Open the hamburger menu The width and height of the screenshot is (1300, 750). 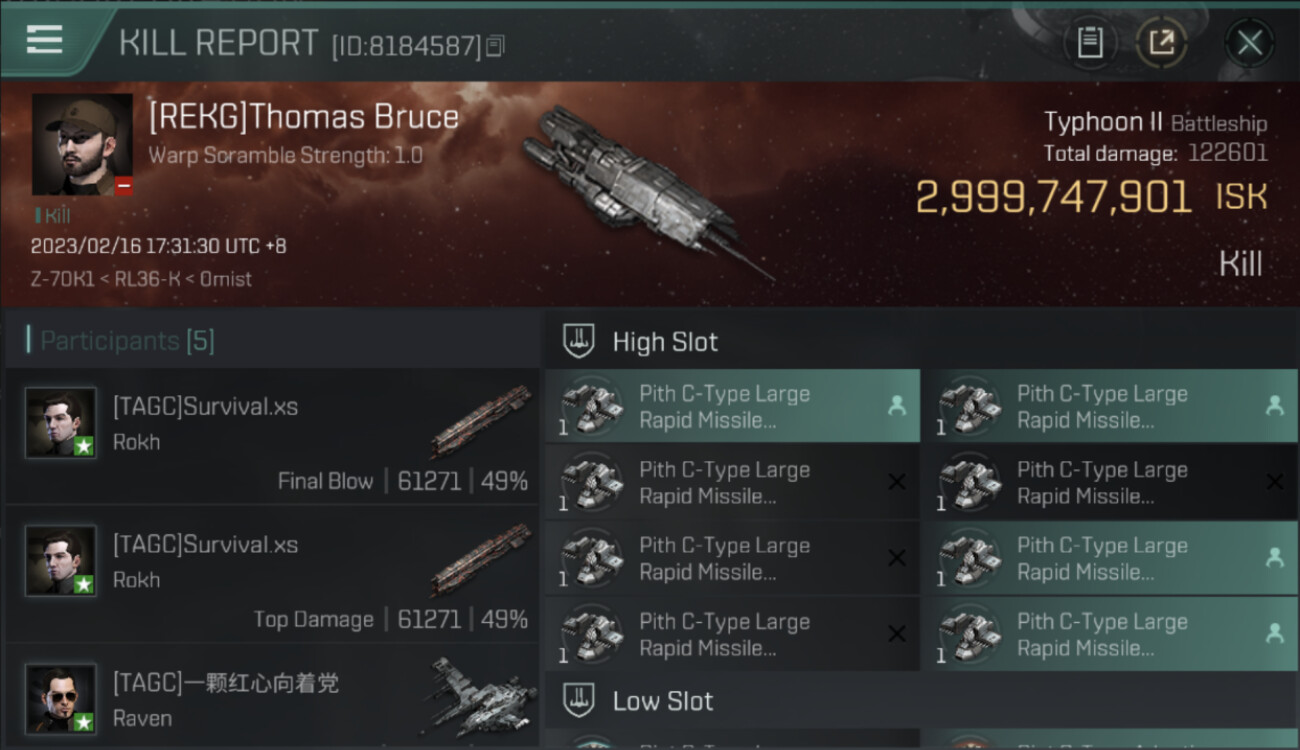45,40
